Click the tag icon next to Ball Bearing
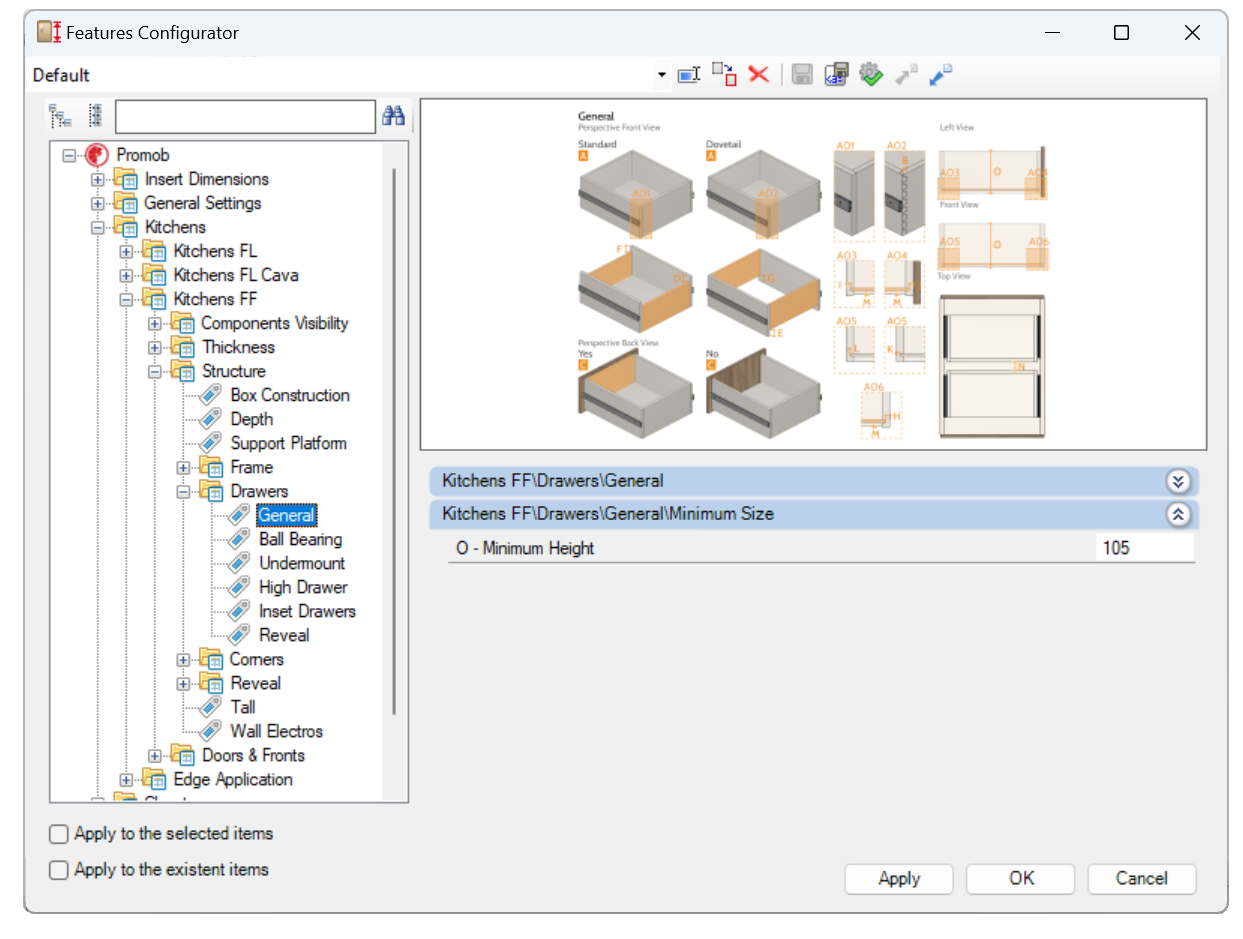Image resolution: width=1243 pixels, height=939 pixels. tap(239, 539)
